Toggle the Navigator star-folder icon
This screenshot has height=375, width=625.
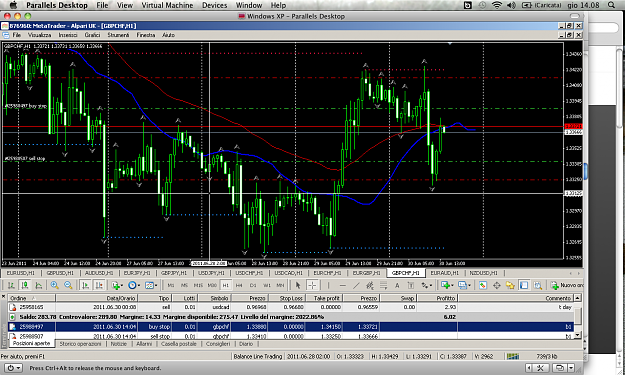click(510, 285)
